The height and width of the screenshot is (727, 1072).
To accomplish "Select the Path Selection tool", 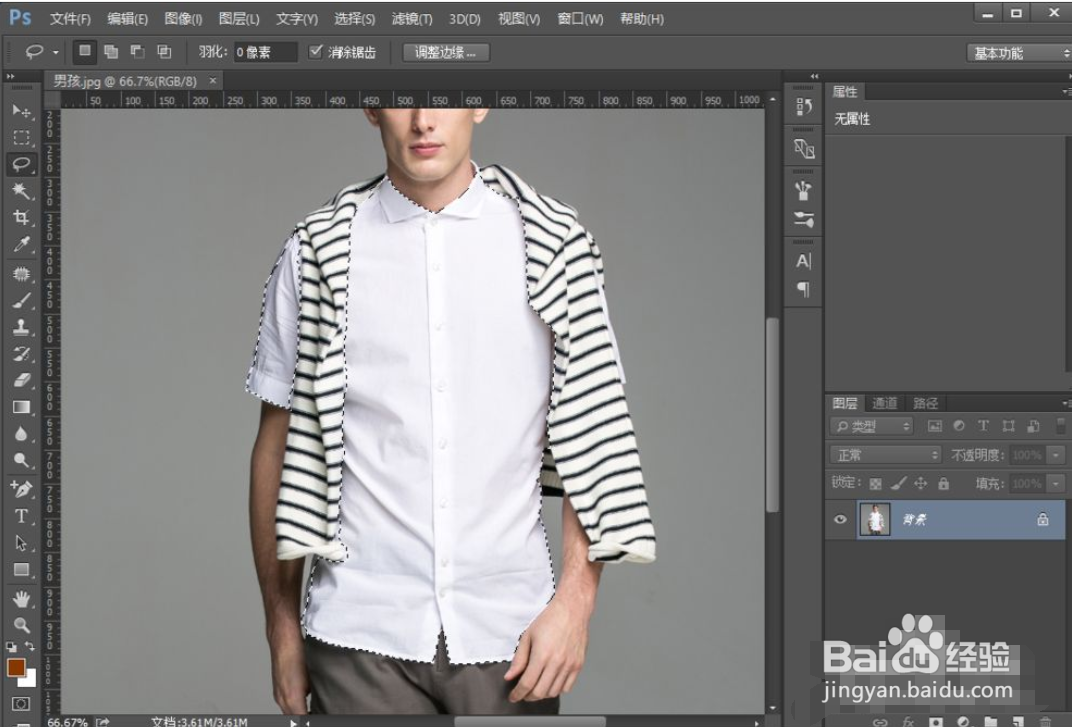I will point(21,543).
